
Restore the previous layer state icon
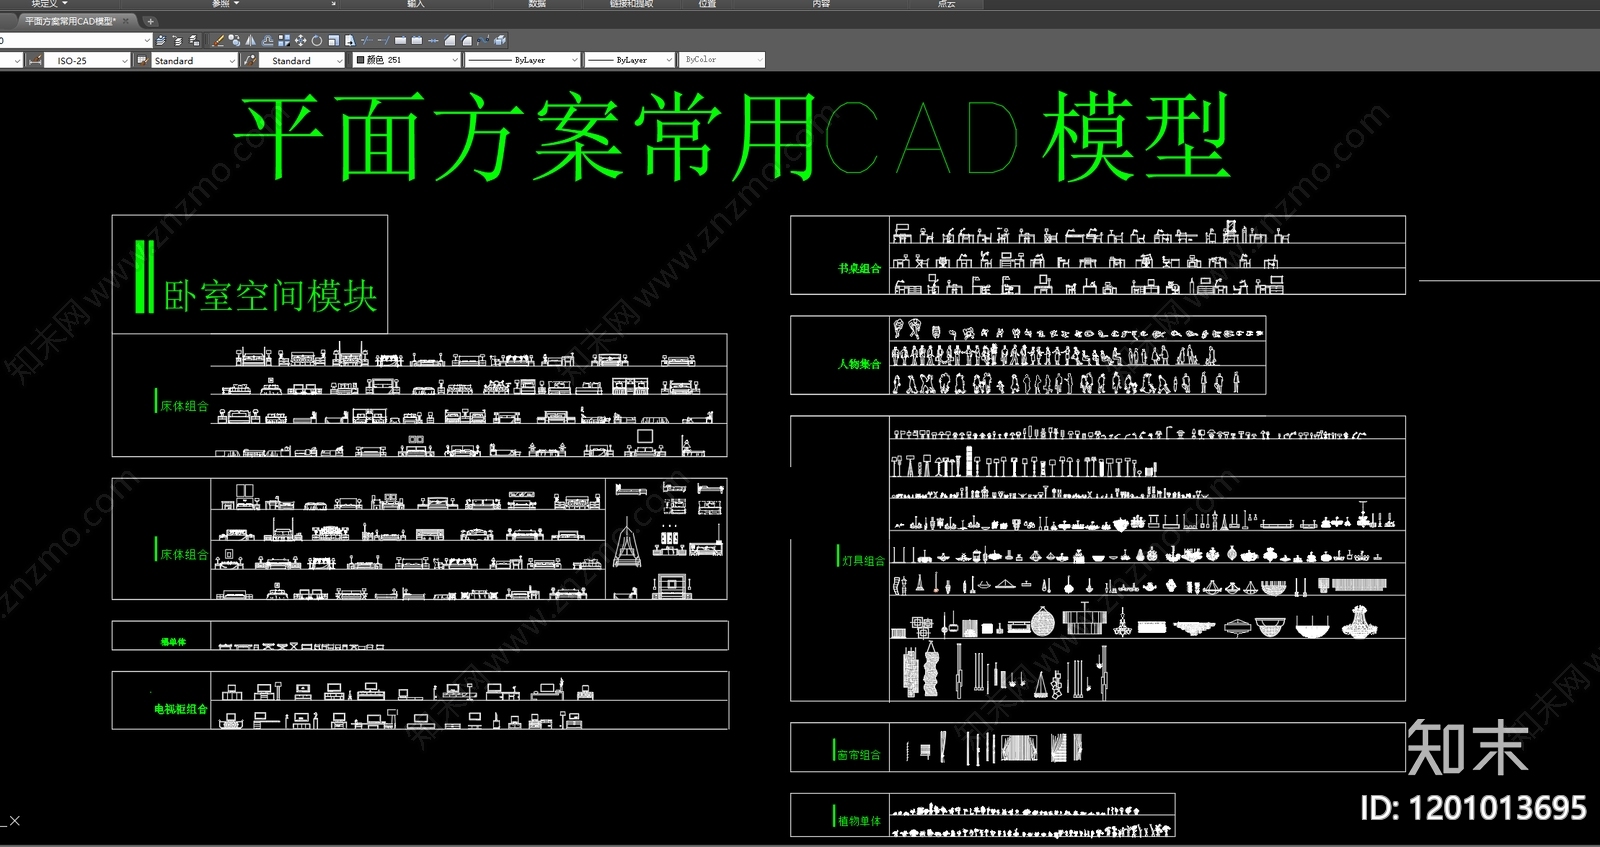[177, 41]
